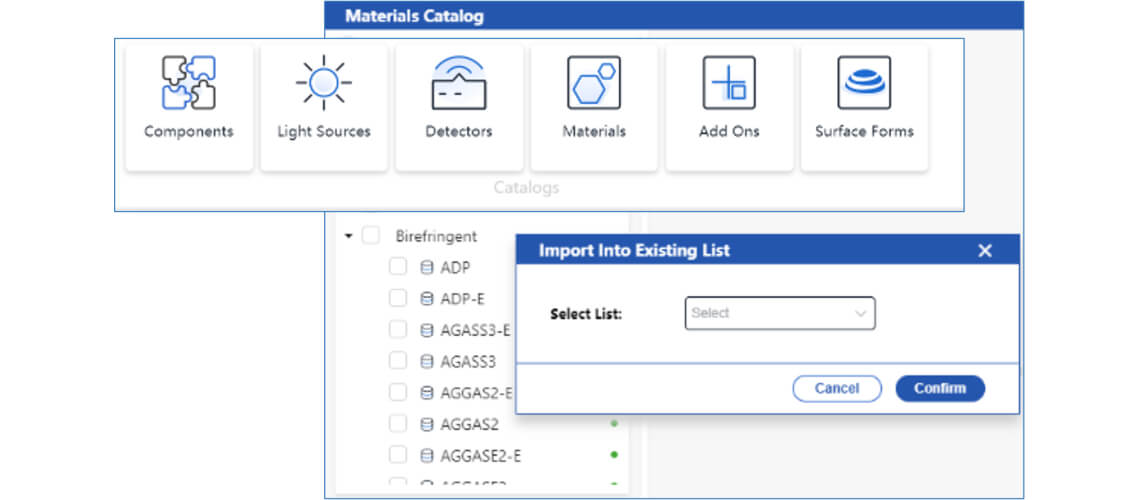Open the Materials catalog
This screenshot has width=1140, height=500.
click(593, 106)
